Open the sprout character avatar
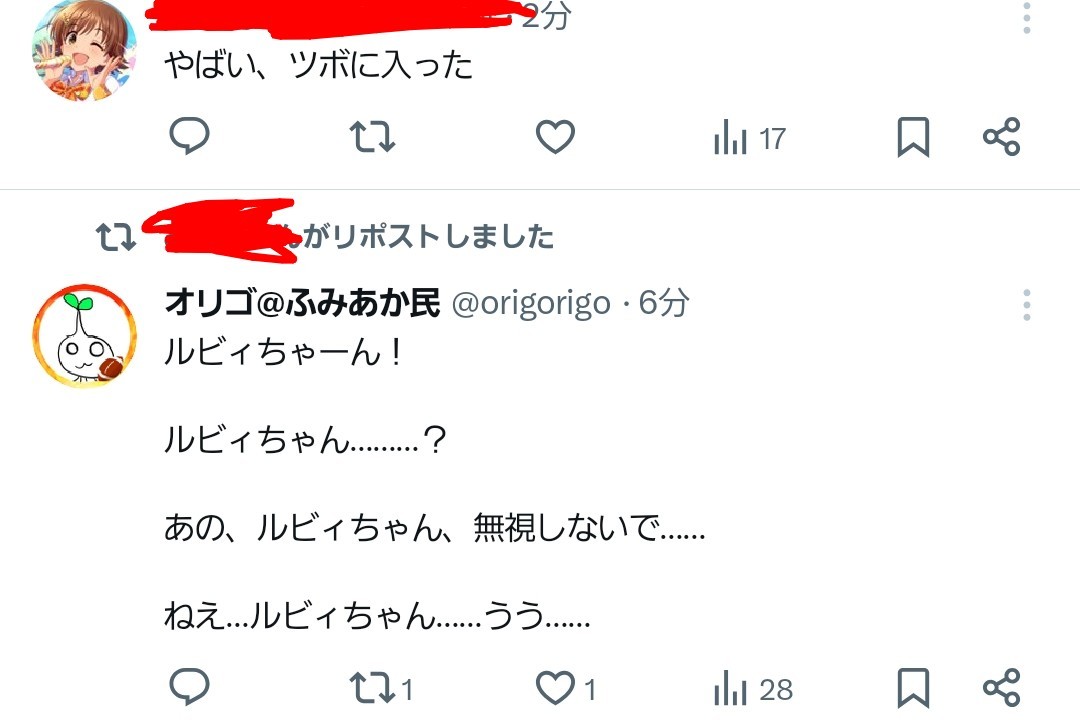This screenshot has width=1080, height=725. pos(84,335)
